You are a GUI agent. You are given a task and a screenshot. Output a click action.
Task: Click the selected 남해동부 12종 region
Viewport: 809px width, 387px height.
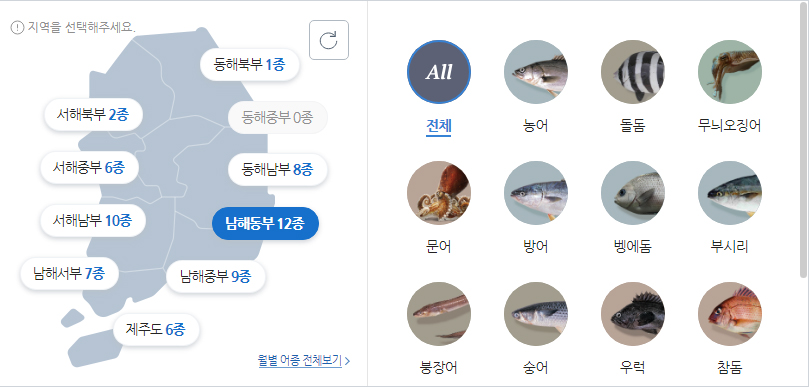[x=265, y=223]
